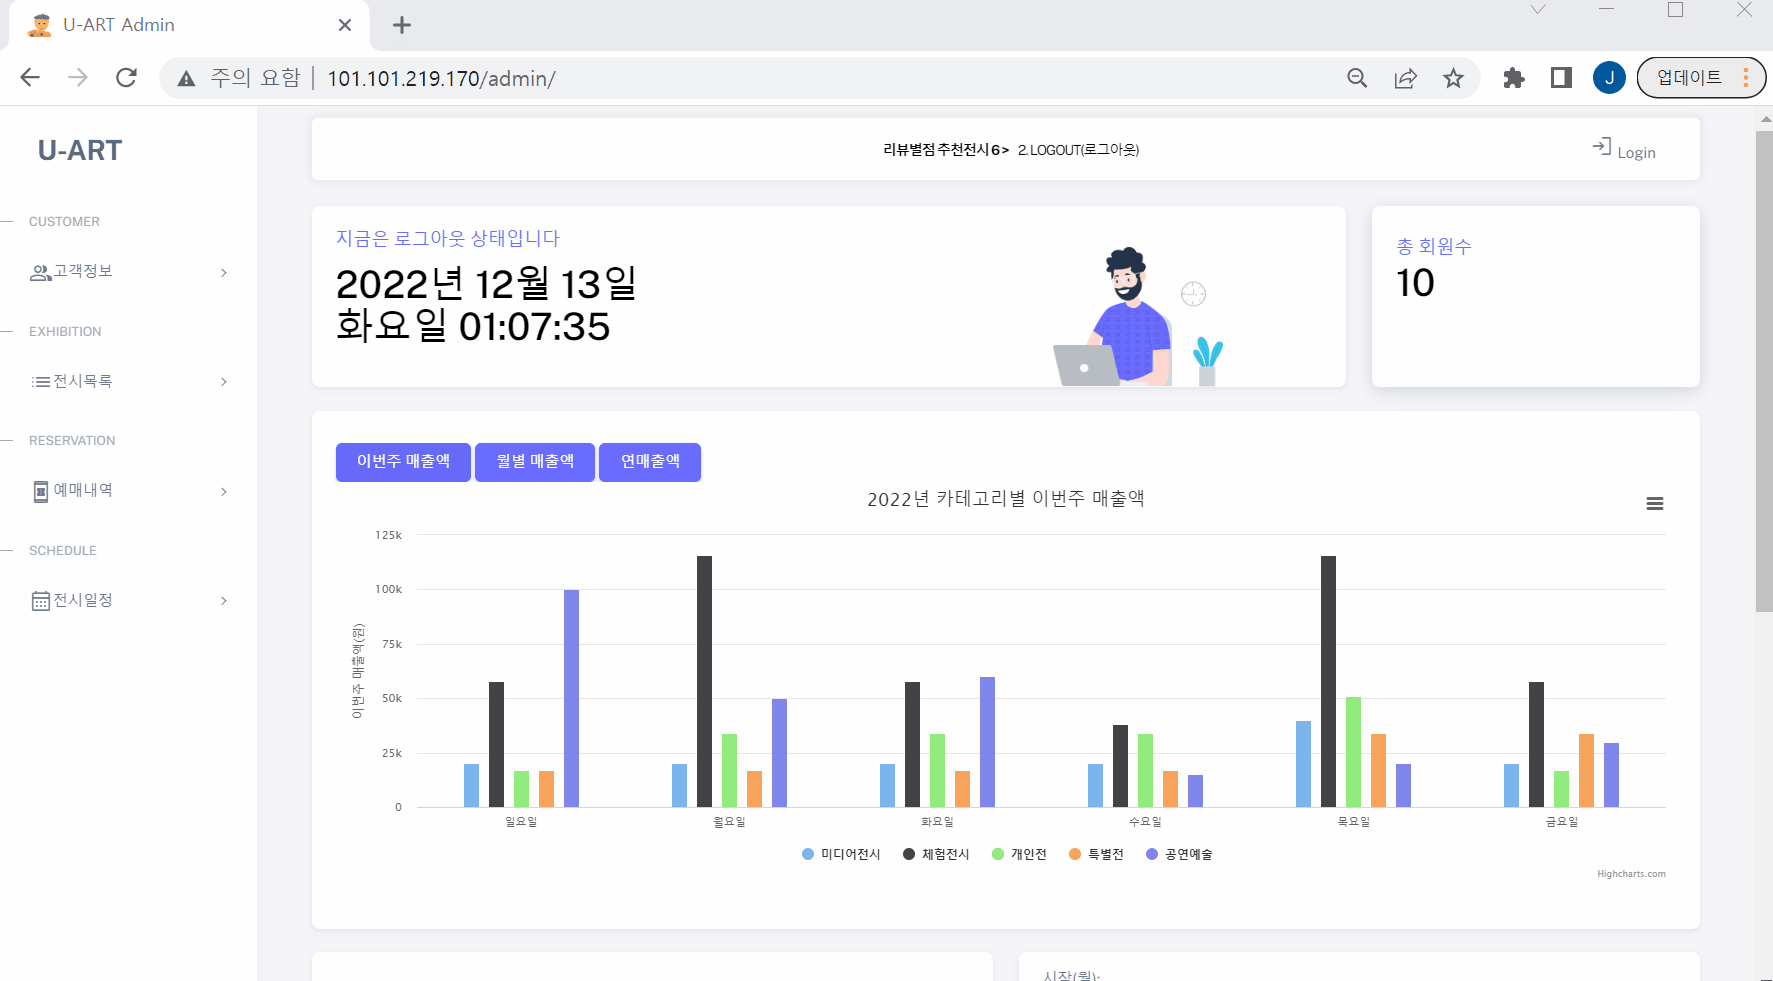Click the page reload icon
This screenshot has width=1773, height=981.
[126, 77]
